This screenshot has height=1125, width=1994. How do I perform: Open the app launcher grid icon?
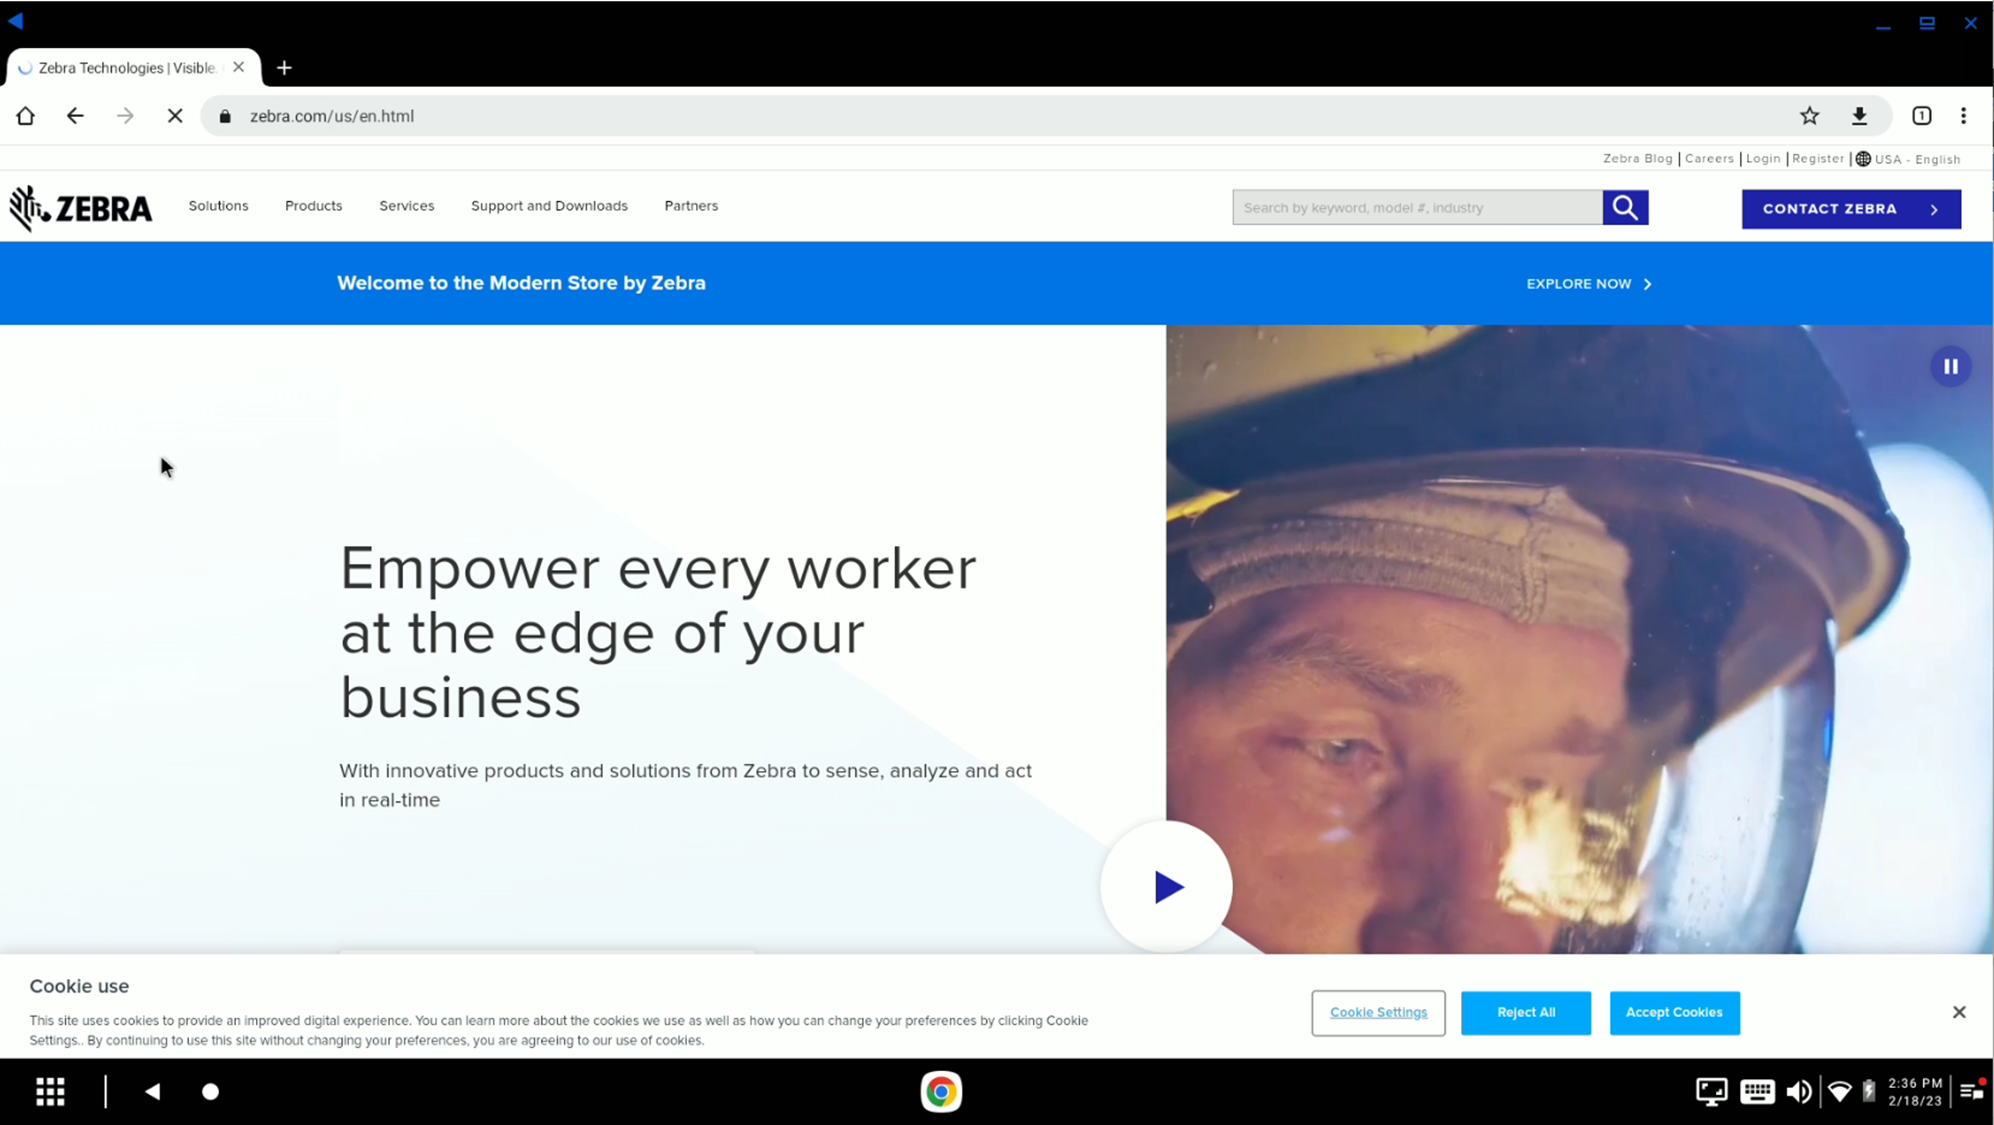coord(51,1091)
